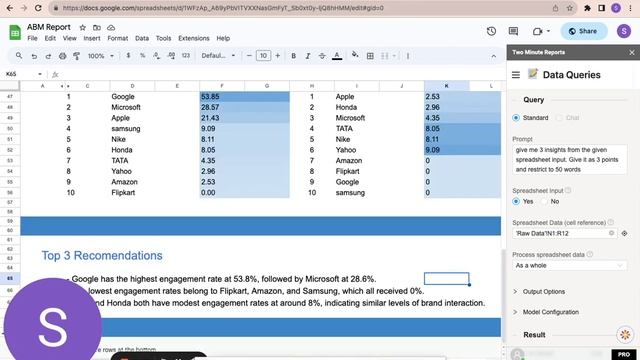Open the Insert menu
Viewport: 640px width, 360px height.
pos(92,38)
